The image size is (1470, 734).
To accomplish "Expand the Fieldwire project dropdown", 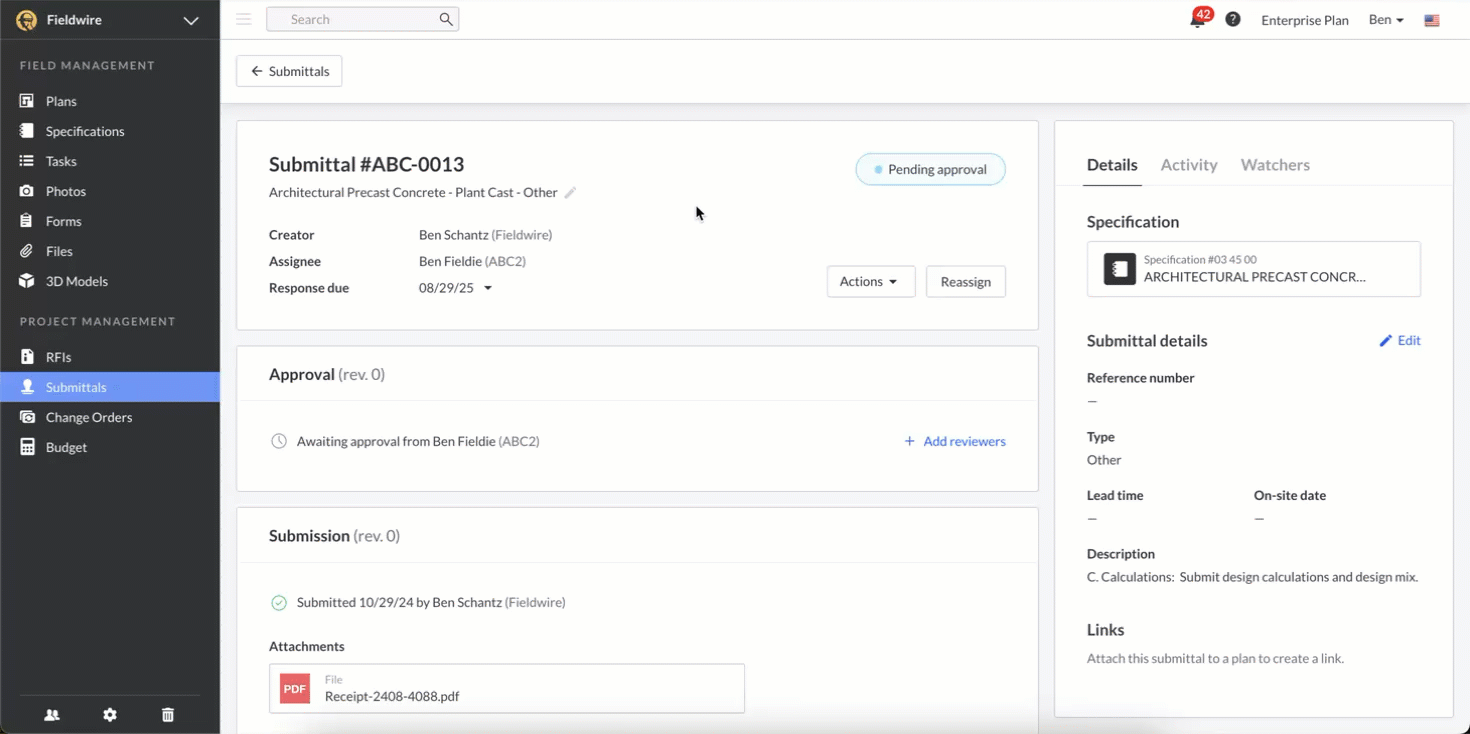I will click(190, 20).
